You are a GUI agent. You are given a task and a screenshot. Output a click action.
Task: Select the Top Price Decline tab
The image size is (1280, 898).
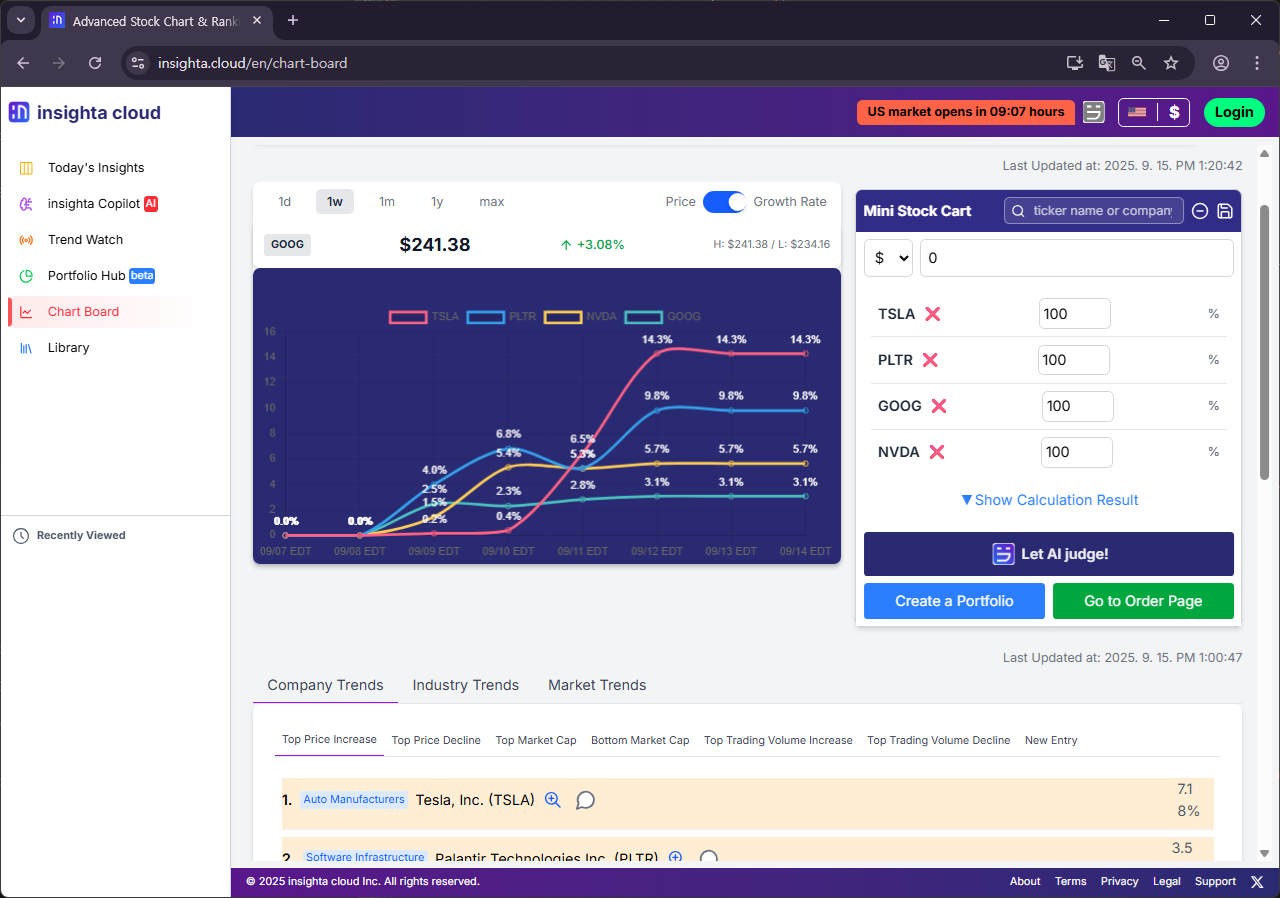click(436, 740)
